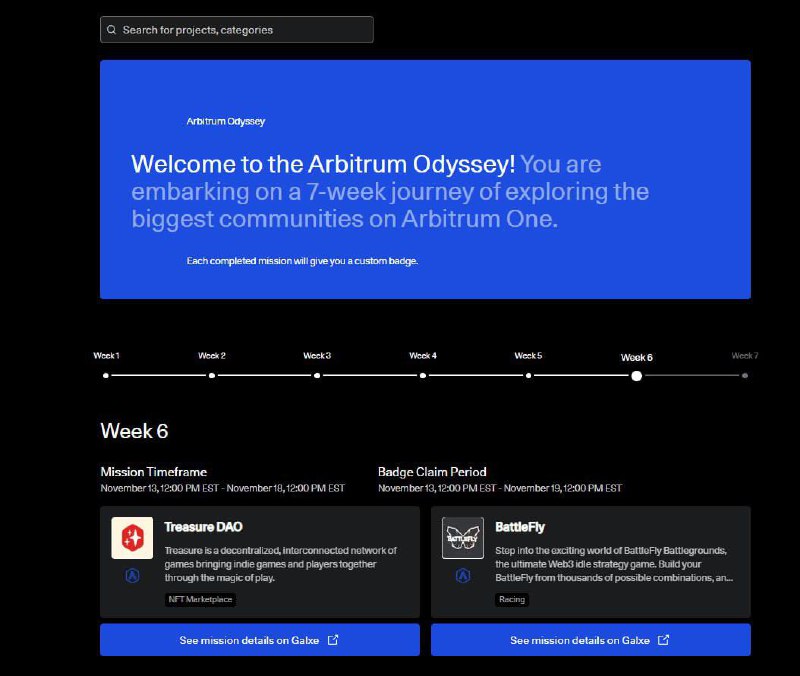
Task: Select the active Week 6 timeline marker
Action: tap(636, 376)
